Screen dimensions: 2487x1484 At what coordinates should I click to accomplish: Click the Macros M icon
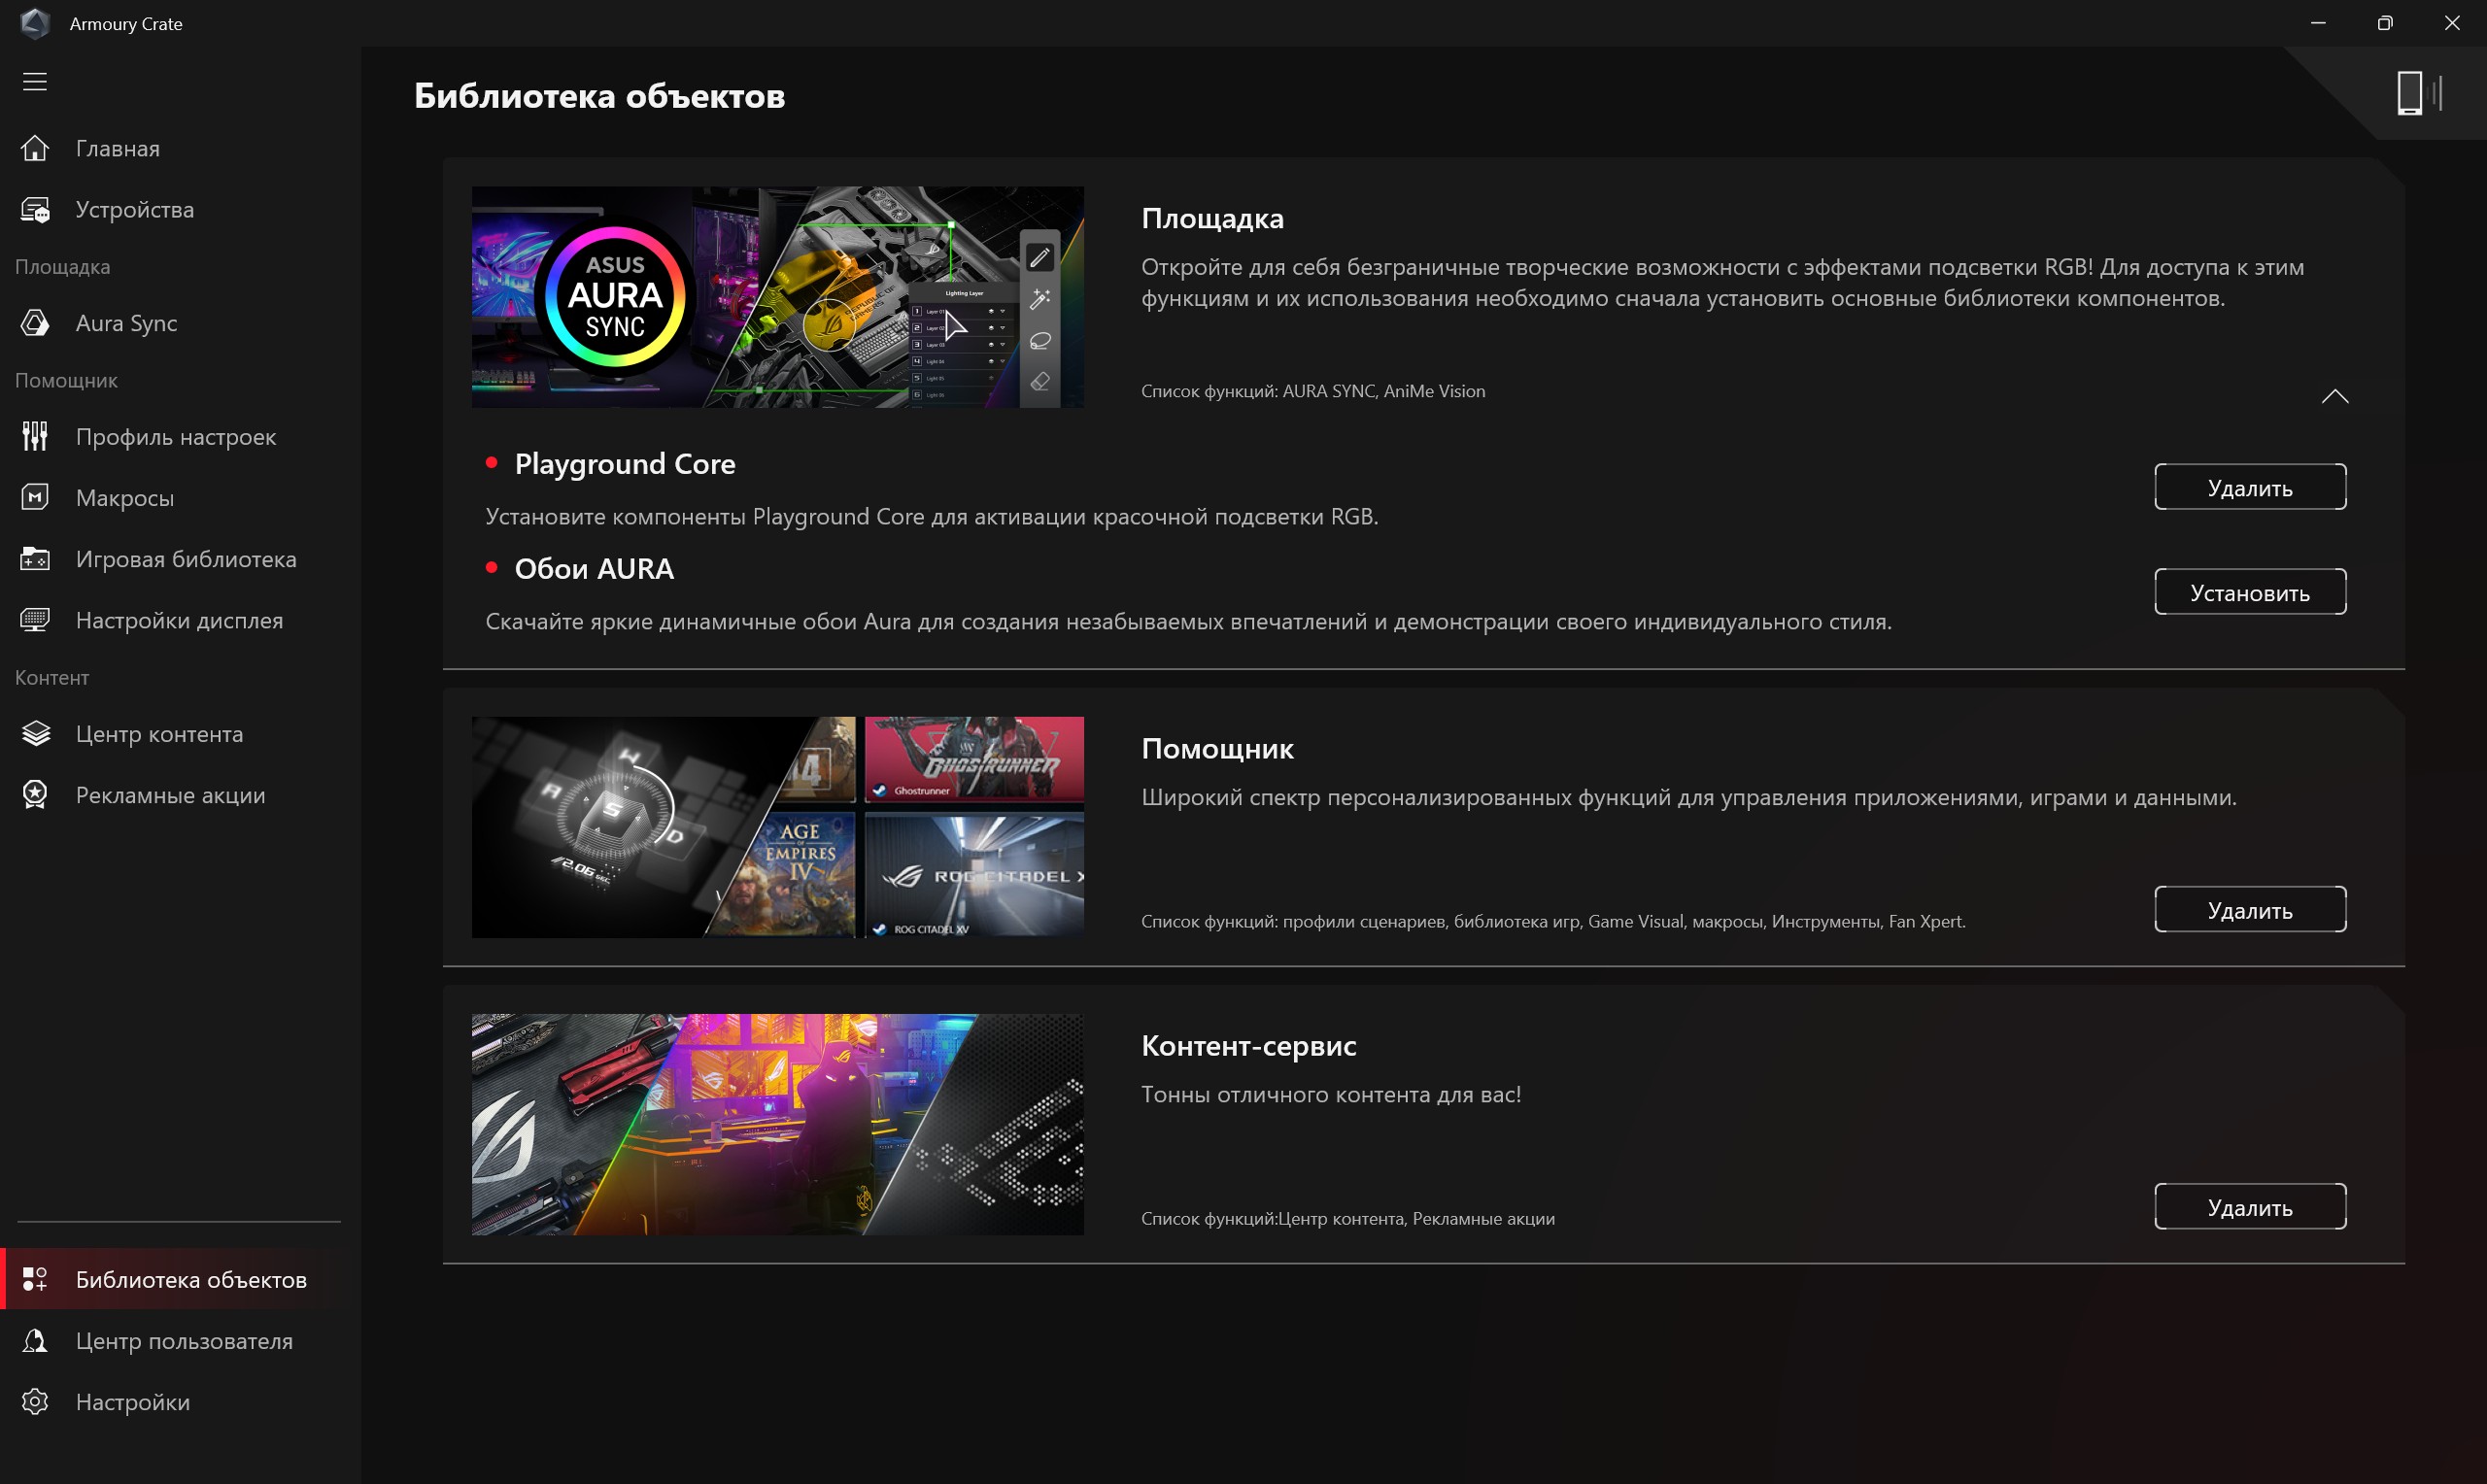point(35,497)
